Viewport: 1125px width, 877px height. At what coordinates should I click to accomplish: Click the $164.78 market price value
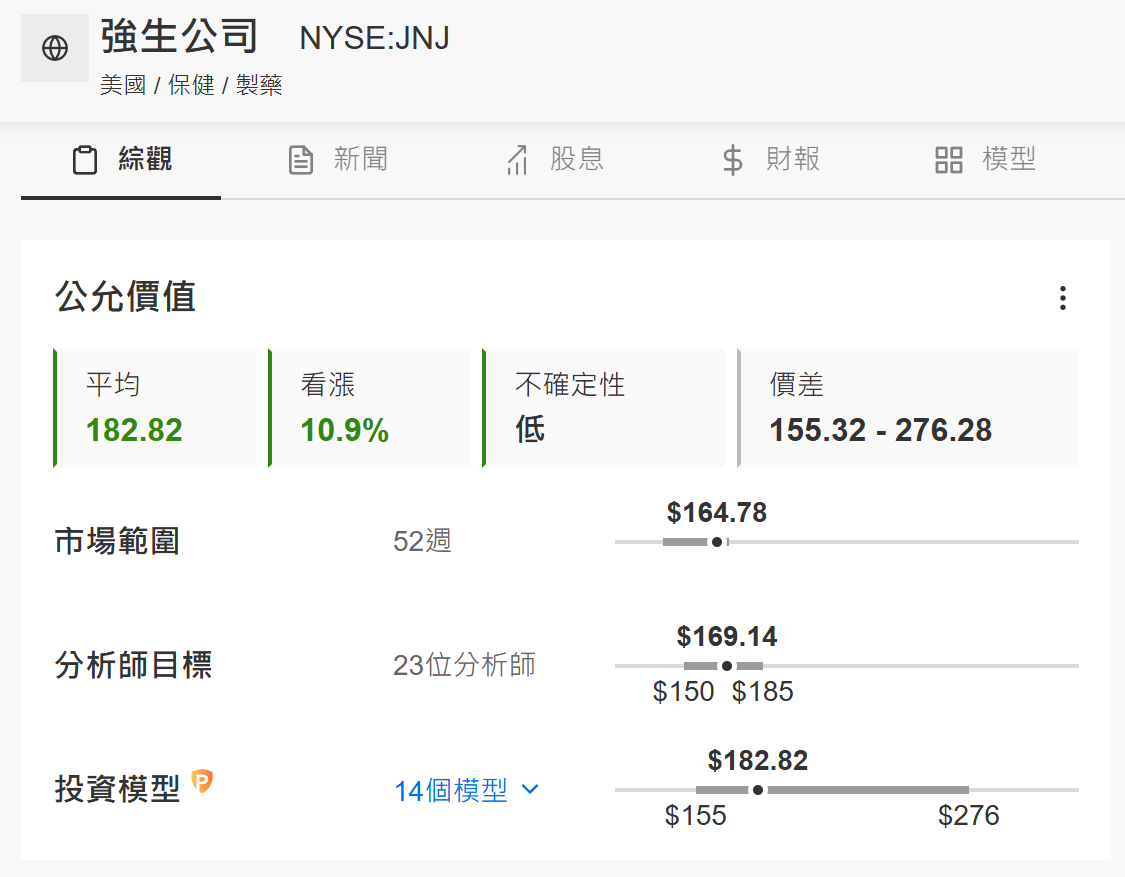pyautogui.click(x=717, y=512)
